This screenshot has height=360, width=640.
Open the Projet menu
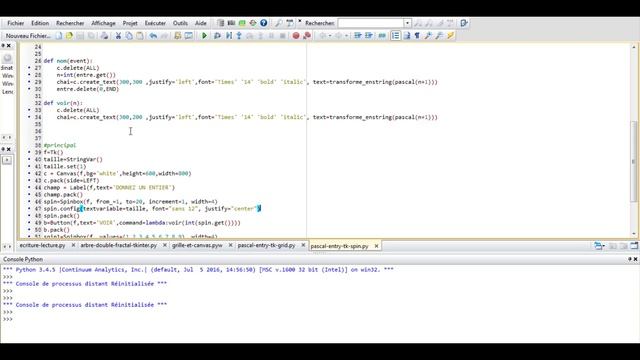(130, 23)
